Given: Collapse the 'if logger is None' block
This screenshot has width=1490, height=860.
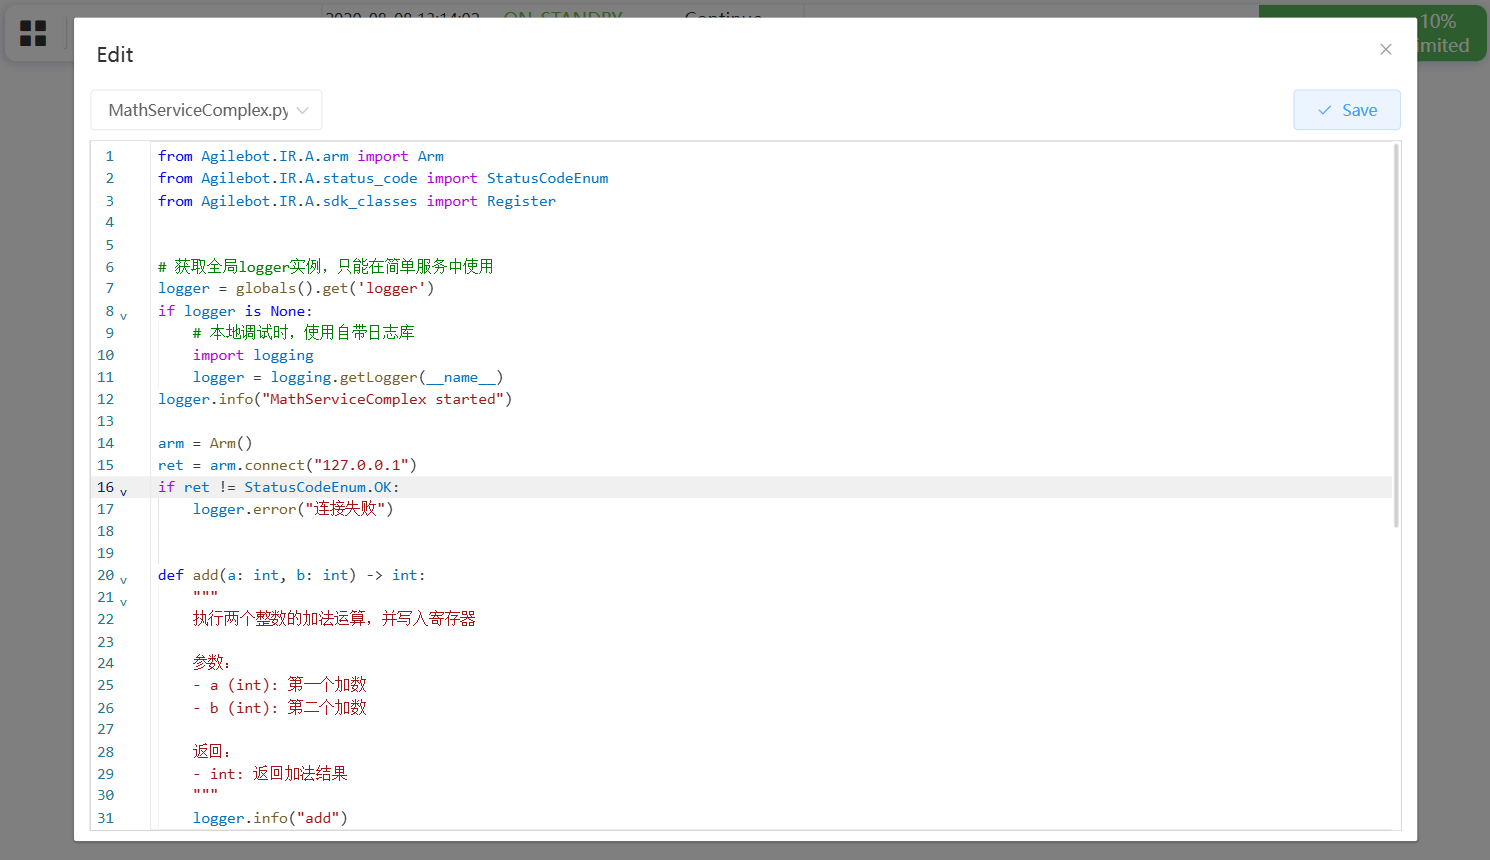Looking at the screenshot, I should tap(124, 316).
